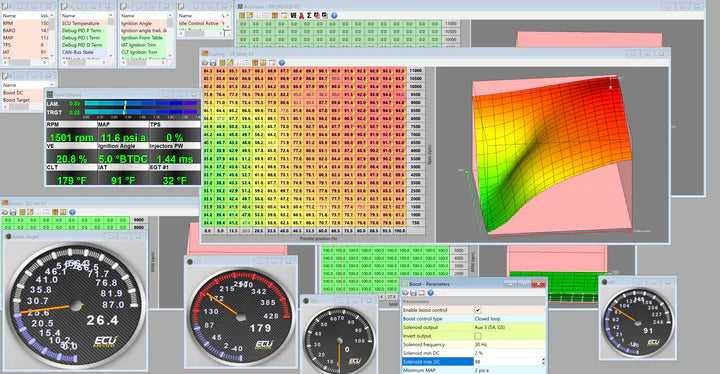Click Injectors PW readout 1.44 ms

[174, 159]
